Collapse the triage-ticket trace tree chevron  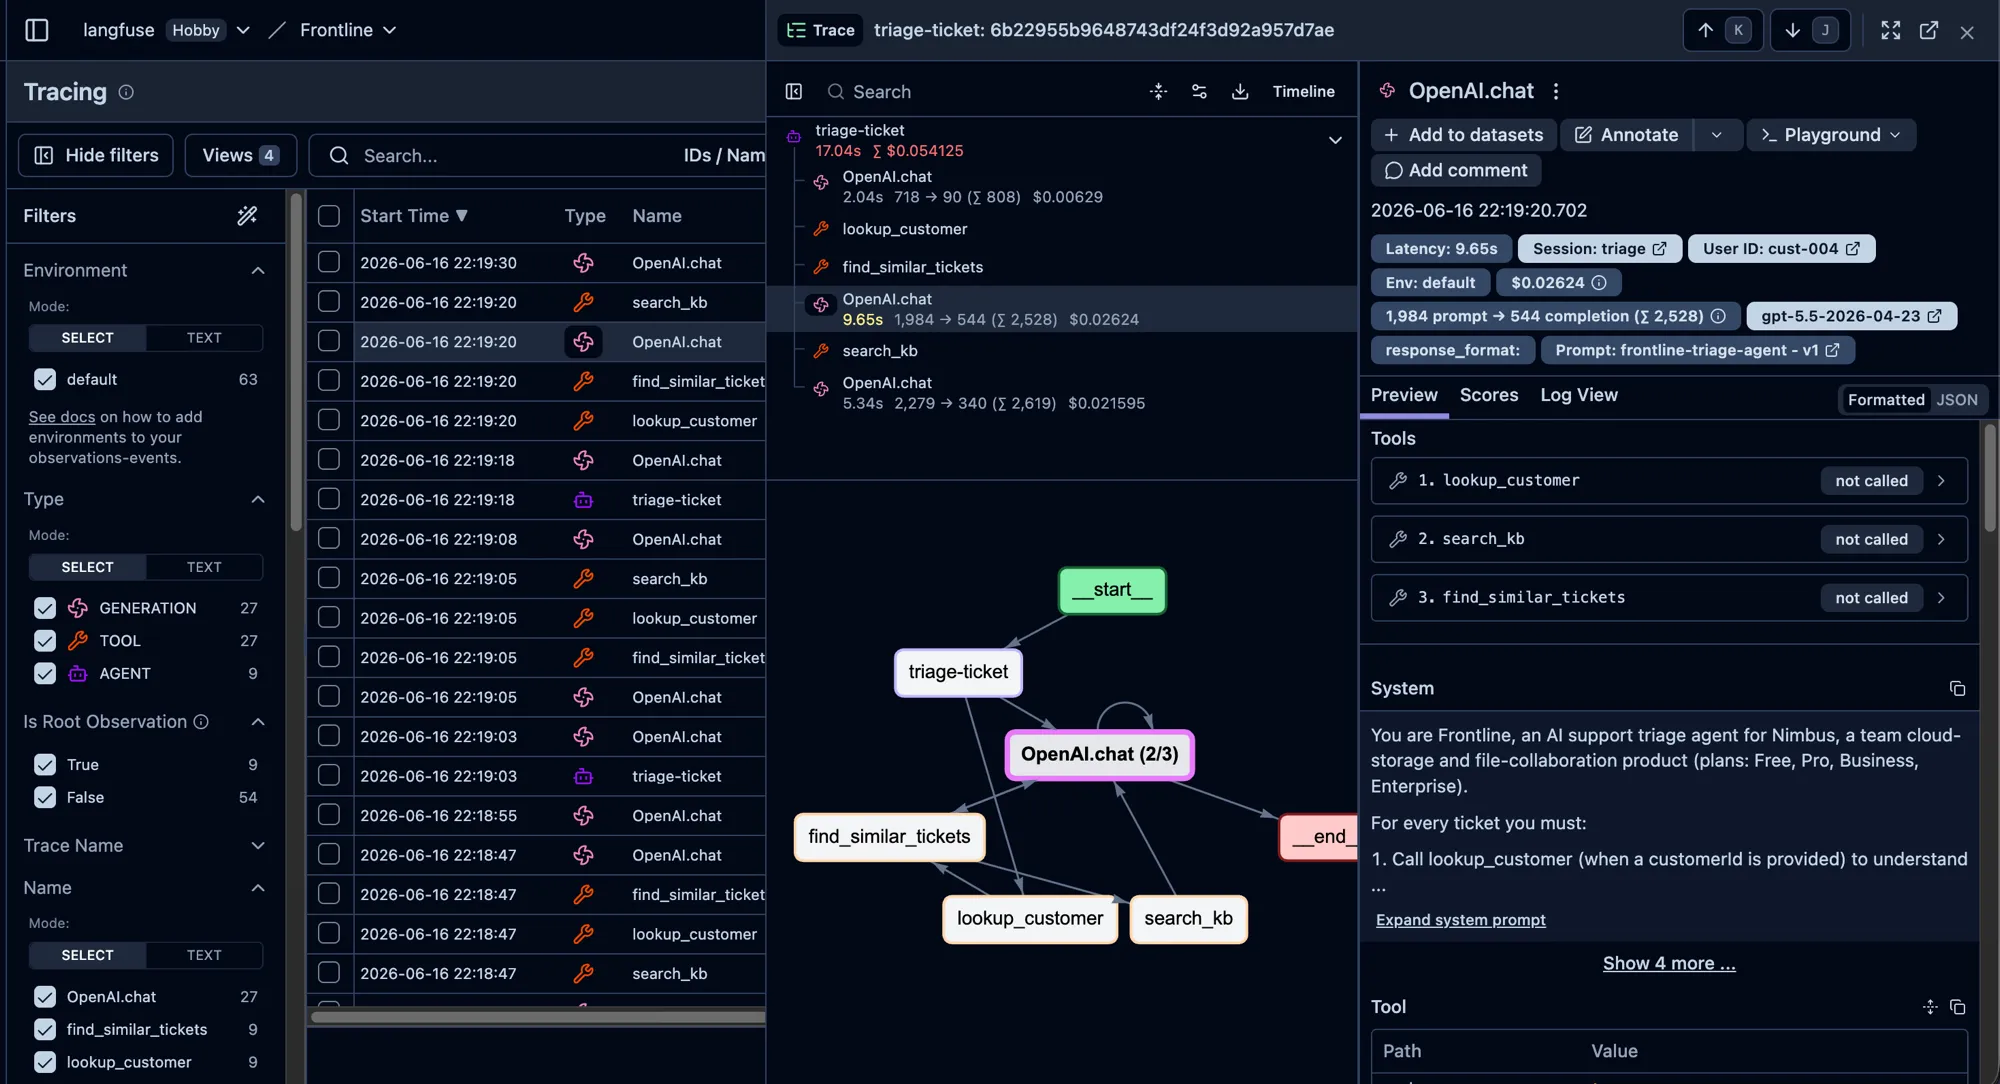(x=1335, y=140)
